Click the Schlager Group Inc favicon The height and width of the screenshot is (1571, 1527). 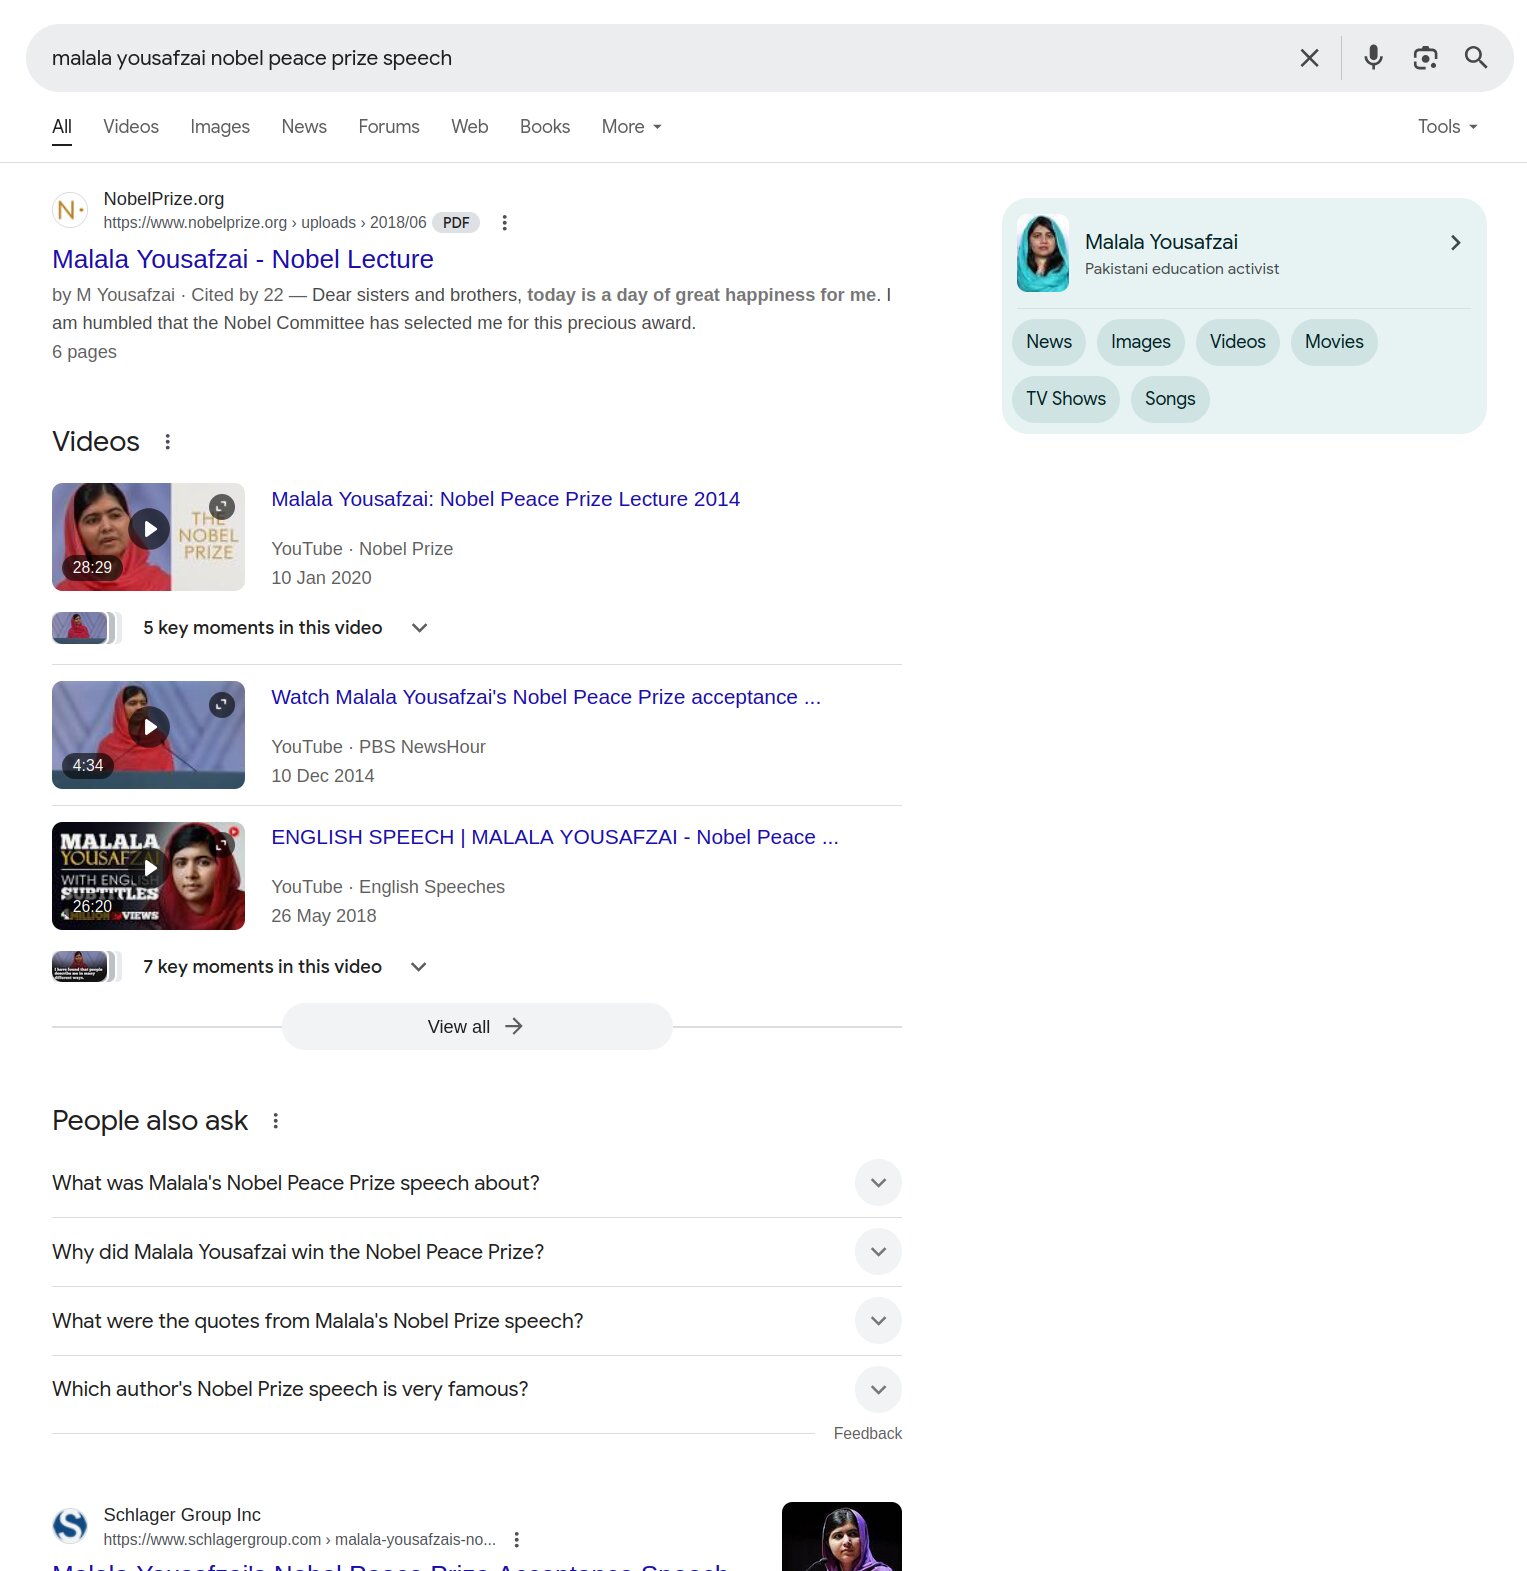(x=70, y=1526)
